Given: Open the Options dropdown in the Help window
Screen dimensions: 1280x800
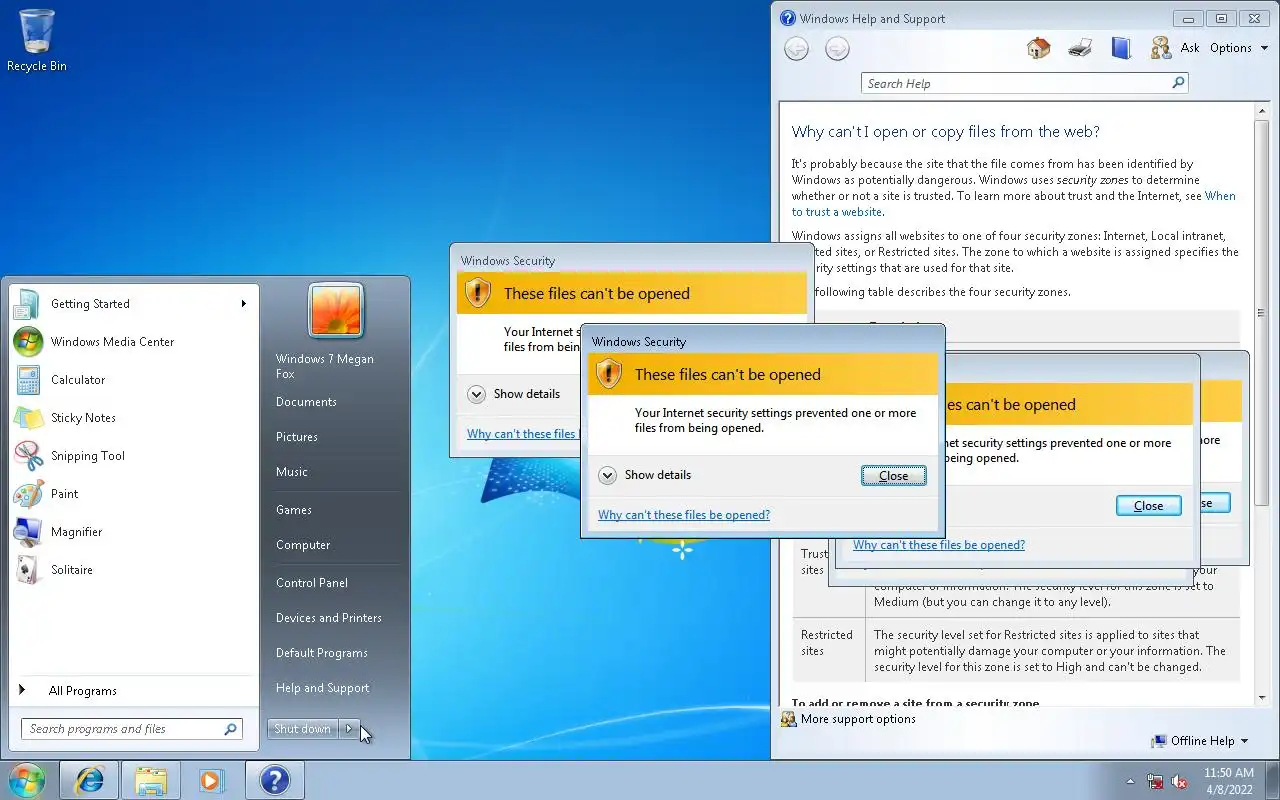Looking at the screenshot, I should tap(1238, 47).
